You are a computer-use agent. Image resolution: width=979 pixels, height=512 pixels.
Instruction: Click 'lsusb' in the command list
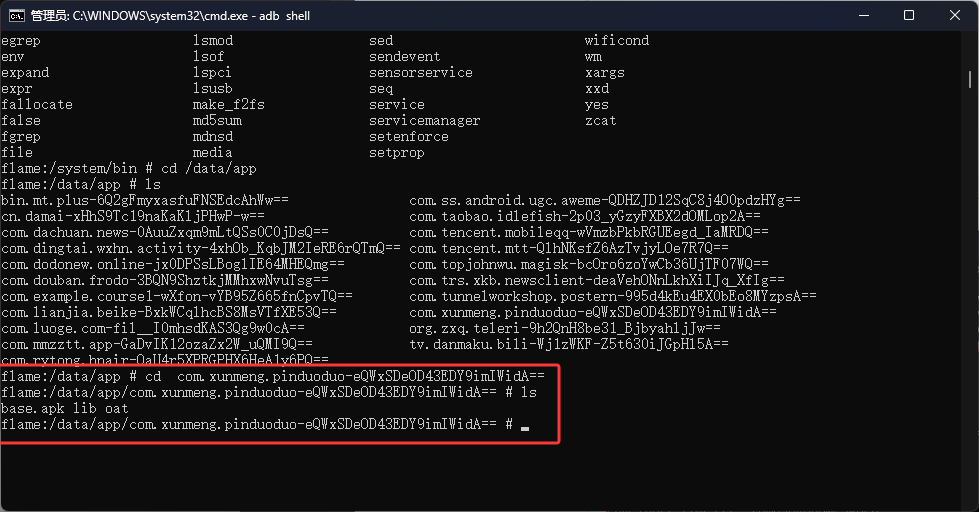(x=213, y=89)
